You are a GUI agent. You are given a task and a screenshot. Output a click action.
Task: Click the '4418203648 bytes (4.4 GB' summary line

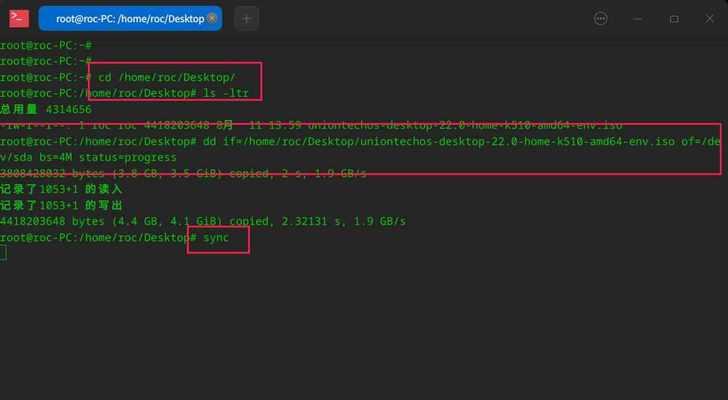pos(203,221)
